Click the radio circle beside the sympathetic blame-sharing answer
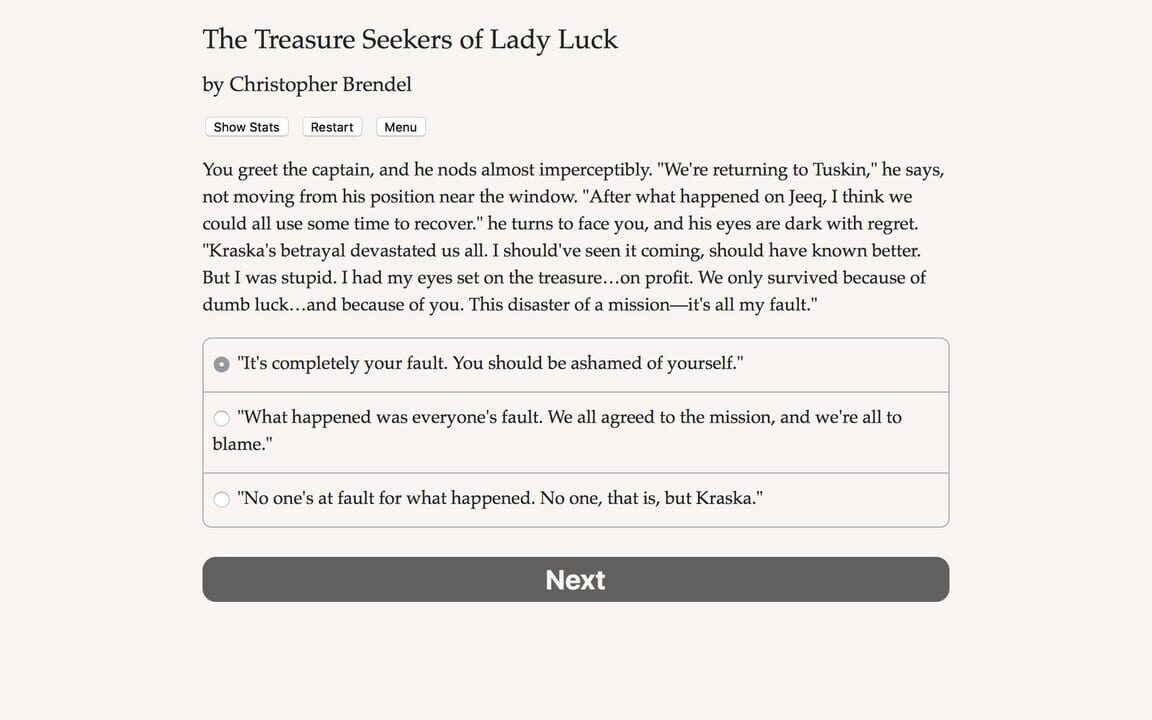Viewport: 1152px width, 720px height. click(x=221, y=418)
